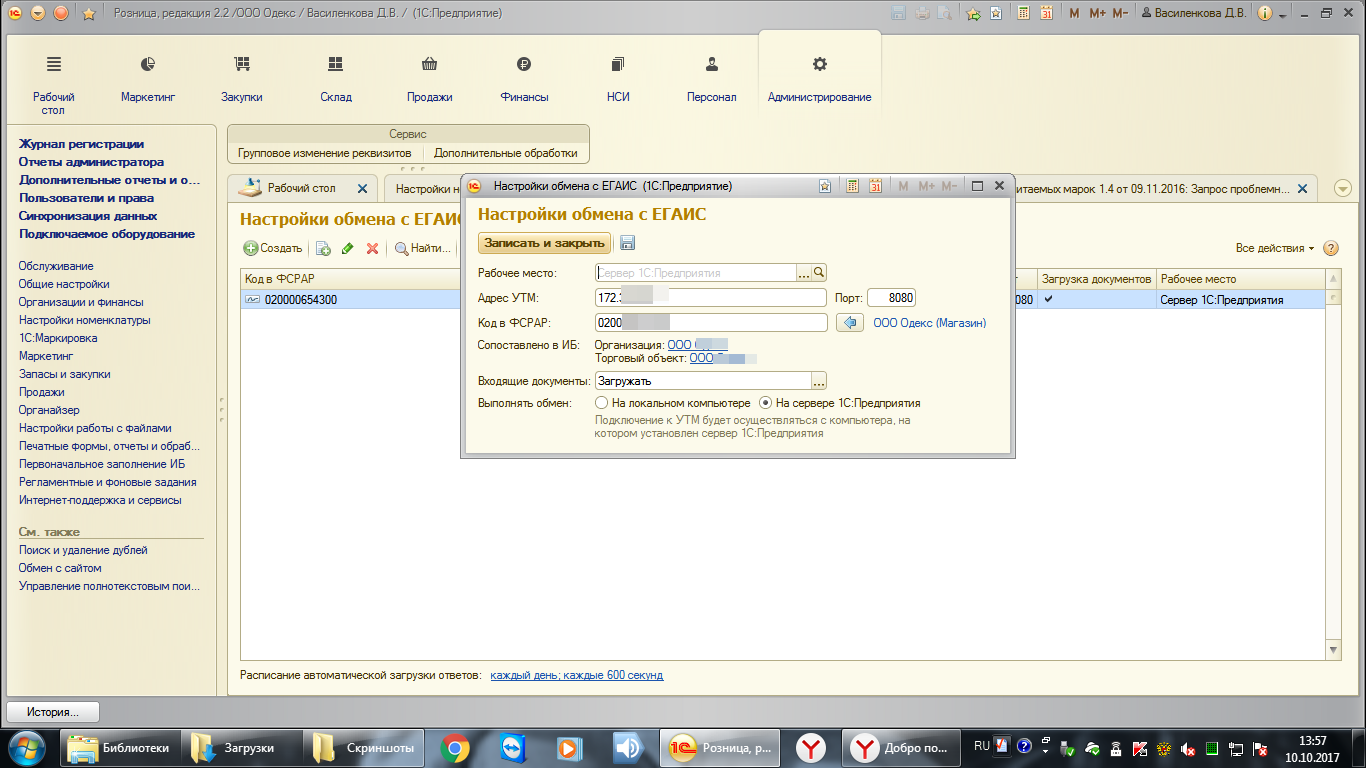The width and height of the screenshot is (1366, 768).
Task: Open Библиотеки from taskbar
Action: (x=123, y=748)
